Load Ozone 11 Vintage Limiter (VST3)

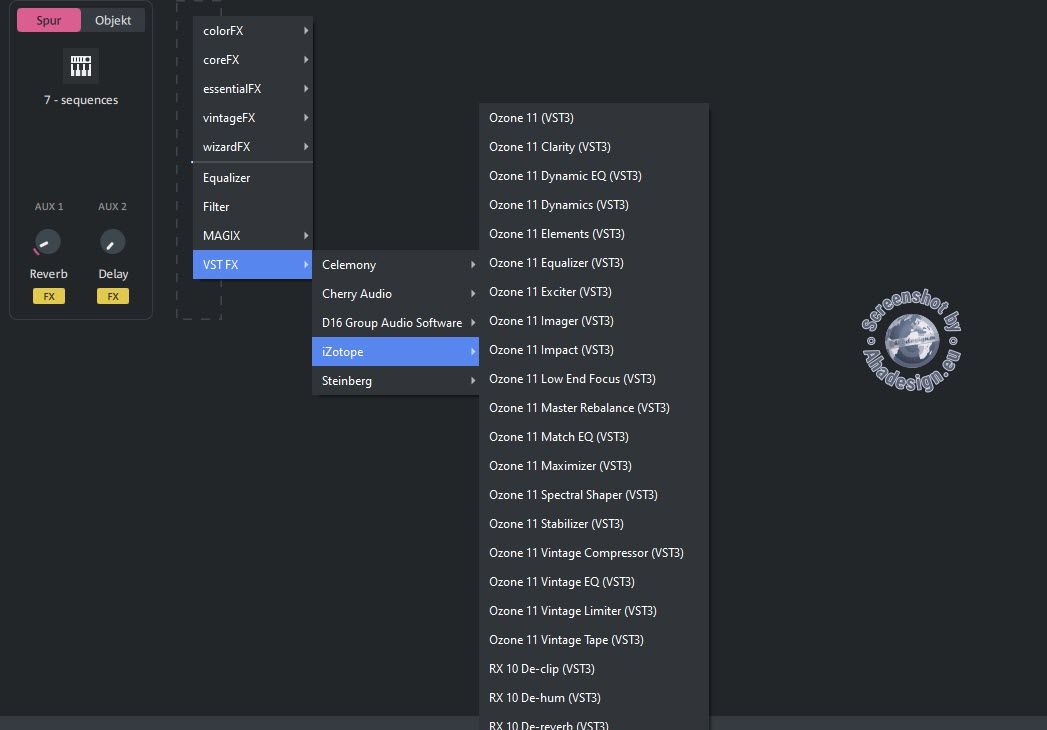point(594,611)
